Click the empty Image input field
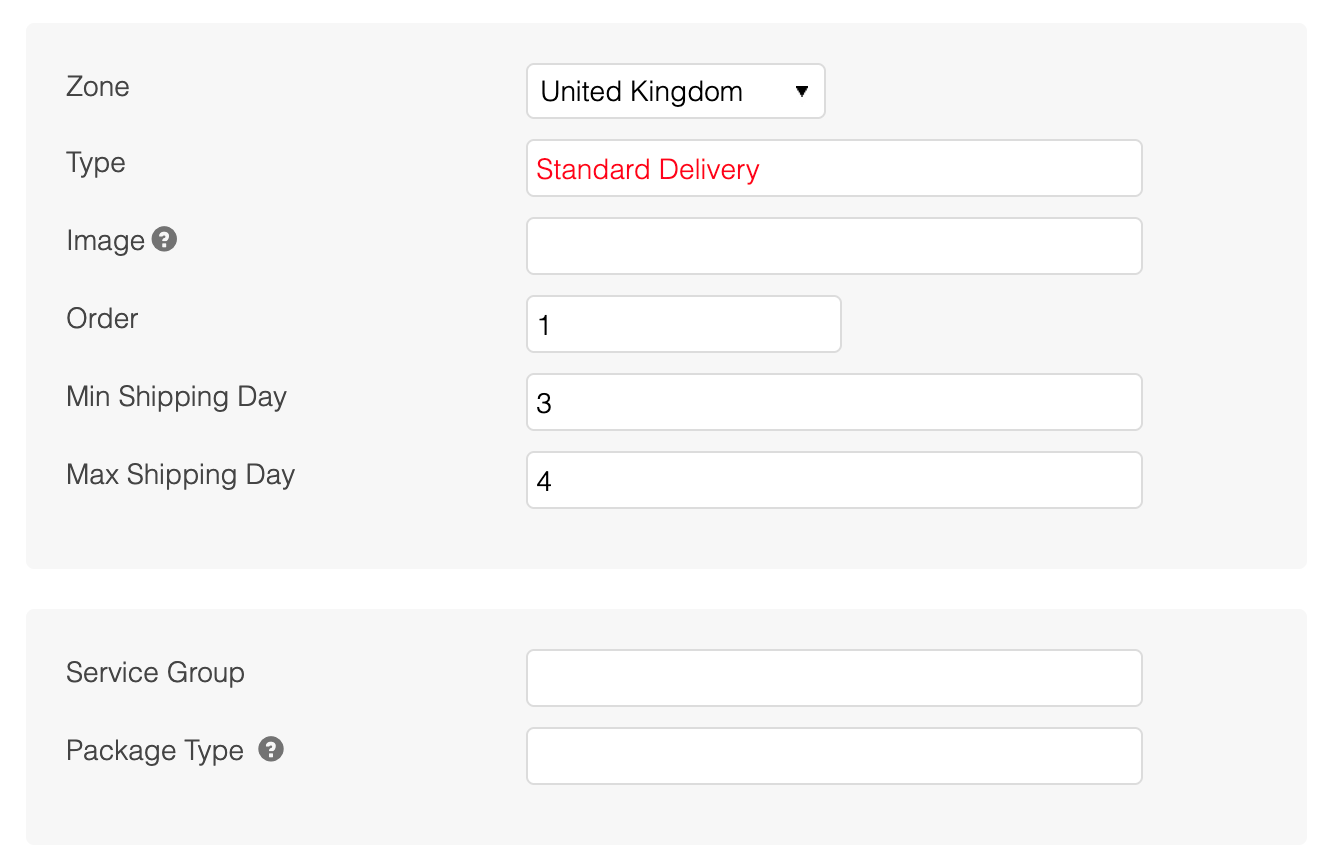 tap(833, 246)
